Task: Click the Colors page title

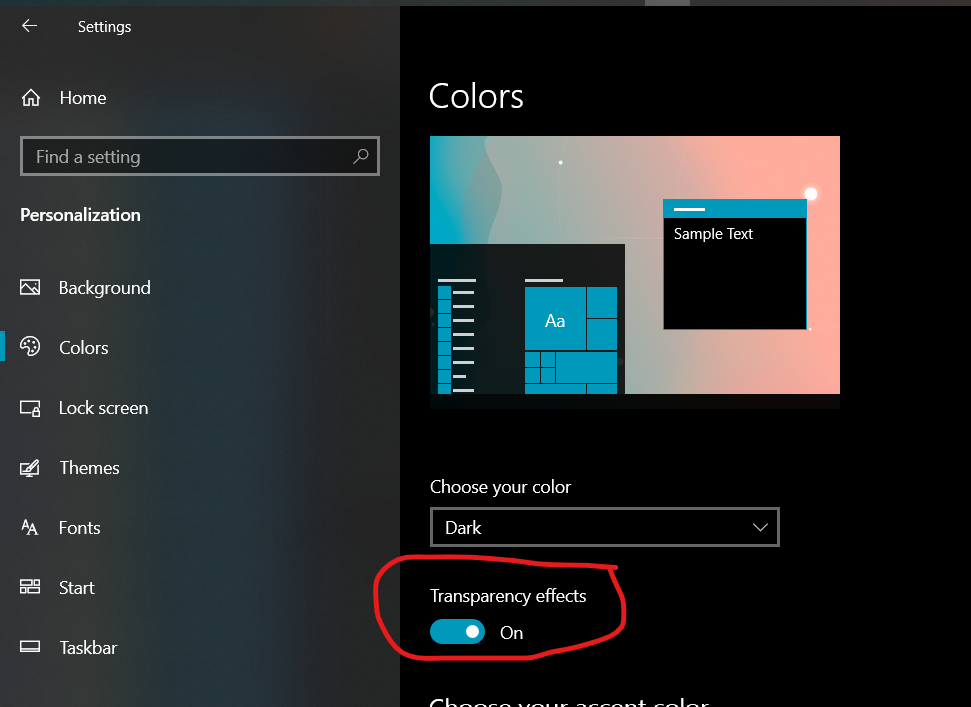Action: 476,97
